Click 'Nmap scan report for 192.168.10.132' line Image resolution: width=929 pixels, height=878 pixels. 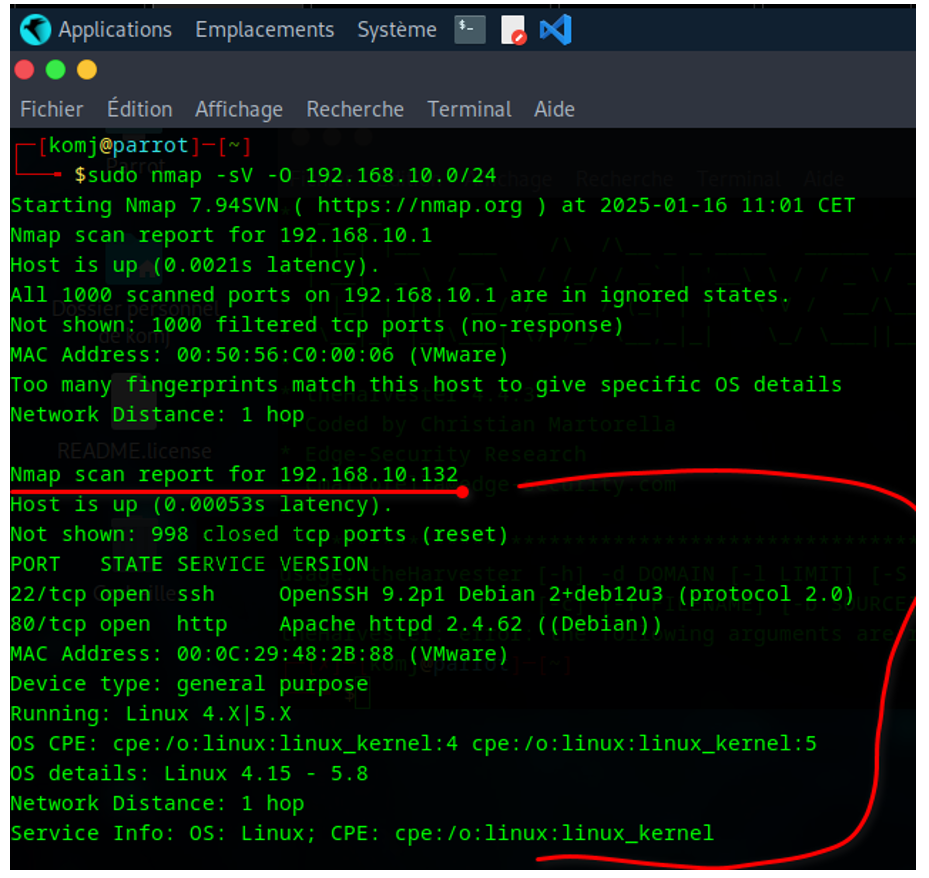(235, 474)
